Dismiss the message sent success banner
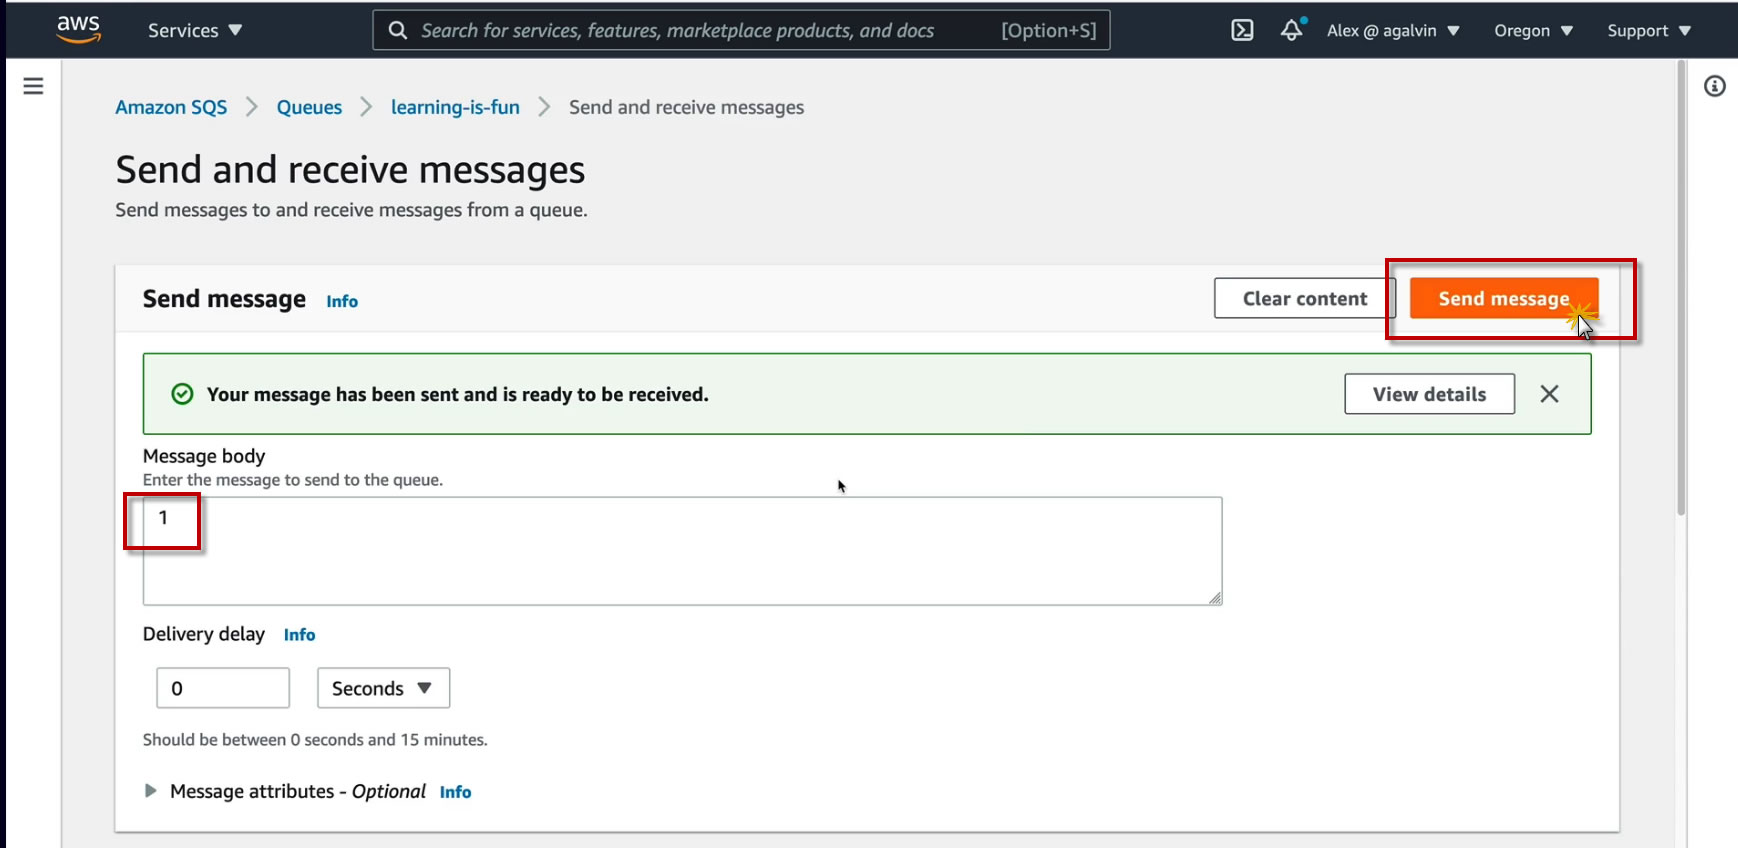1738x848 pixels. [x=1549, y=394]
